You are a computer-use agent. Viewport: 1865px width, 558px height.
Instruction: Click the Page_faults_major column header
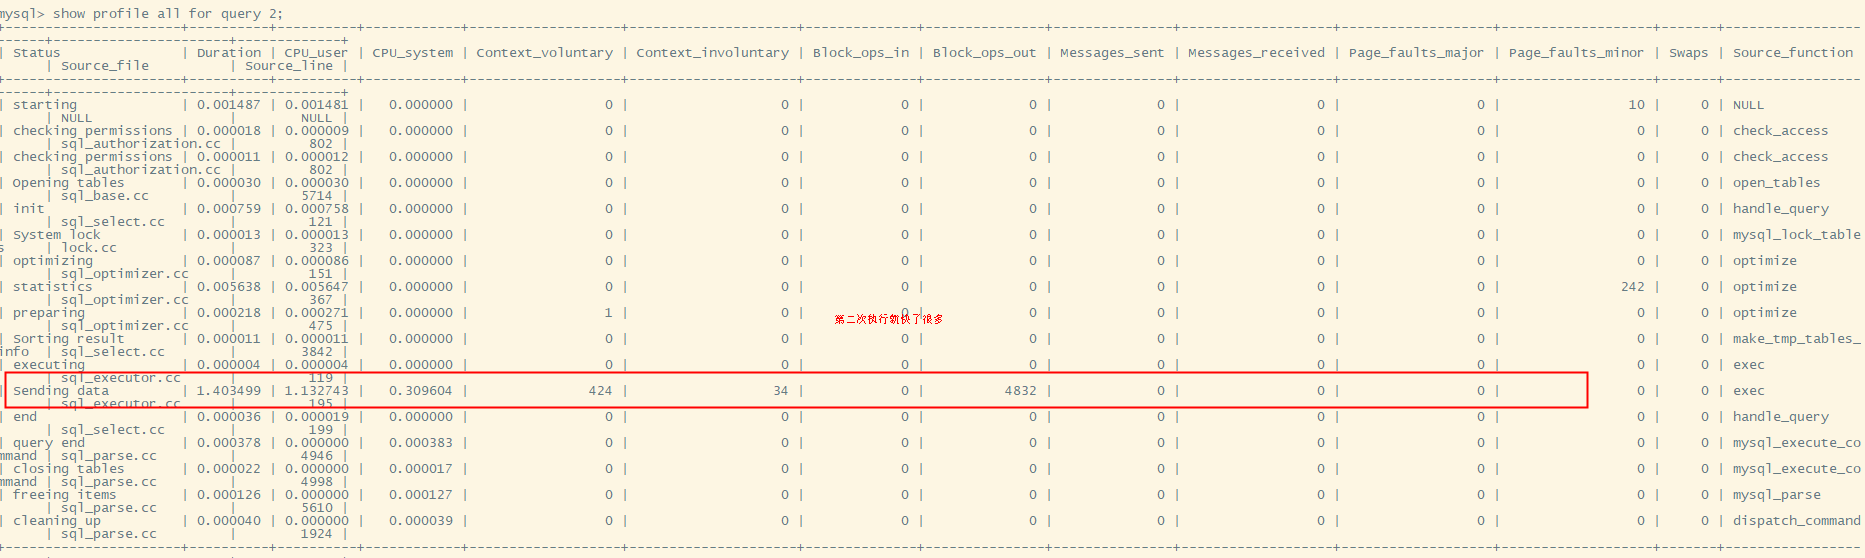tap(1416, 53)
